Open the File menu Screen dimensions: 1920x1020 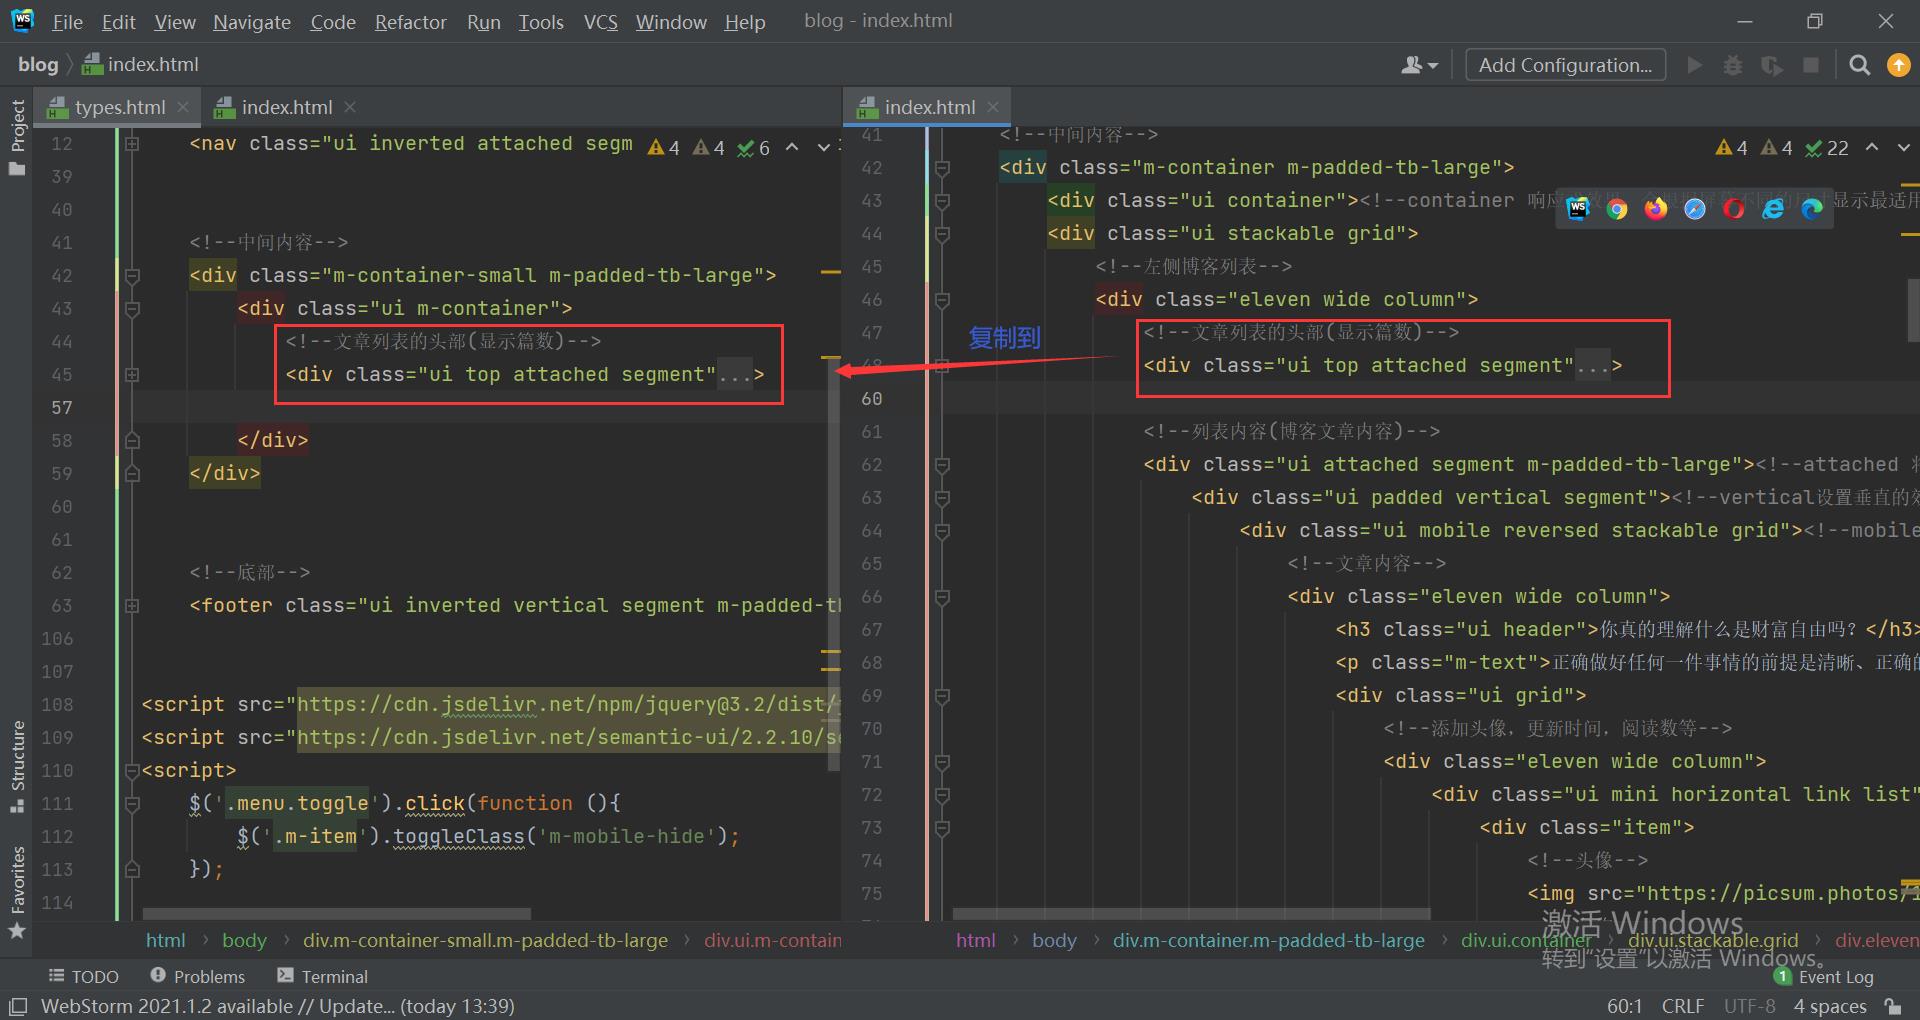(x=67, y=22)
